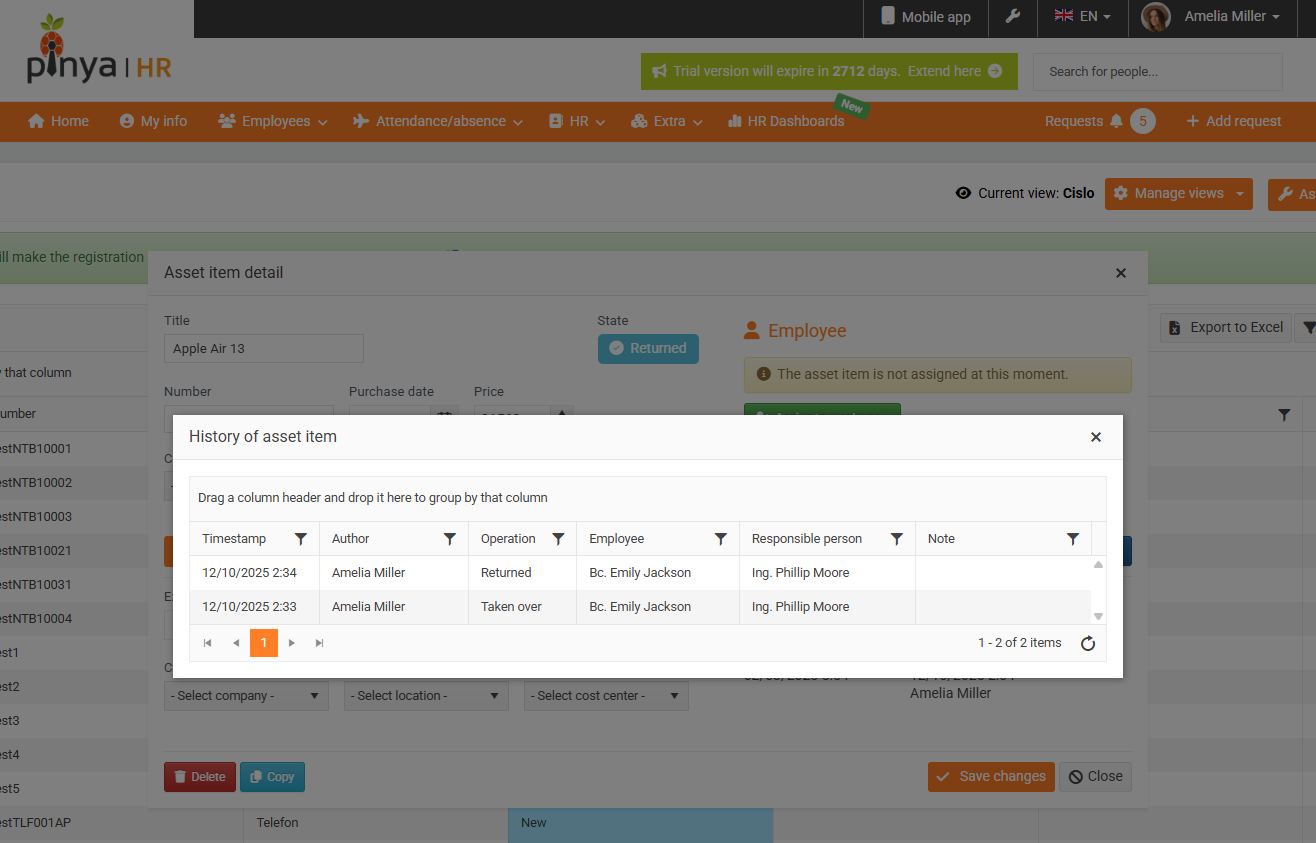Open HR Dashboards
Image resolution: width=1316 pixels, height=843 pixels.
(786, 121)
